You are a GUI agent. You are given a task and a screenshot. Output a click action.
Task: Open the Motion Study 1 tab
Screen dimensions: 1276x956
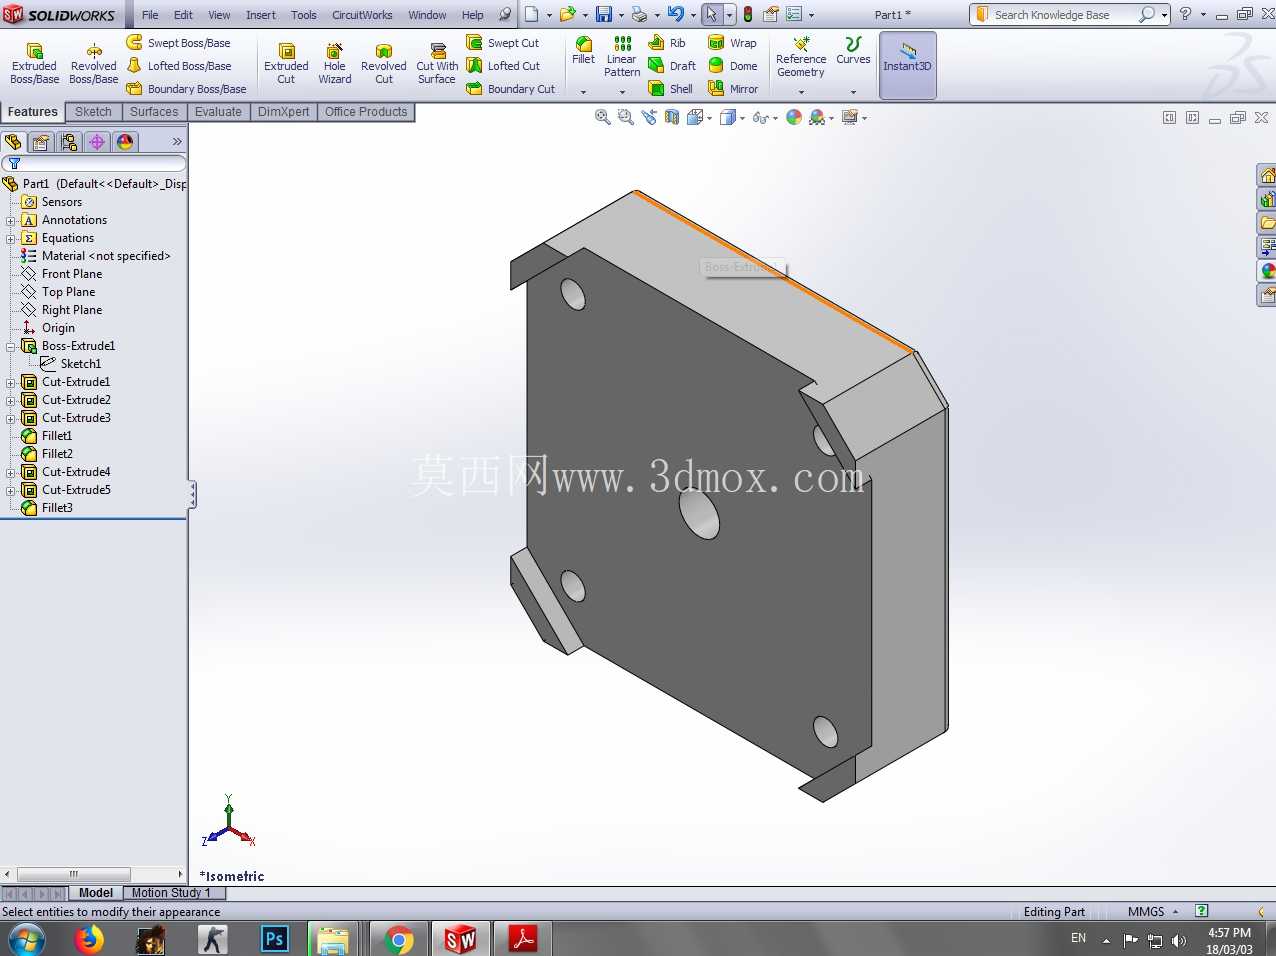point(170,893)
